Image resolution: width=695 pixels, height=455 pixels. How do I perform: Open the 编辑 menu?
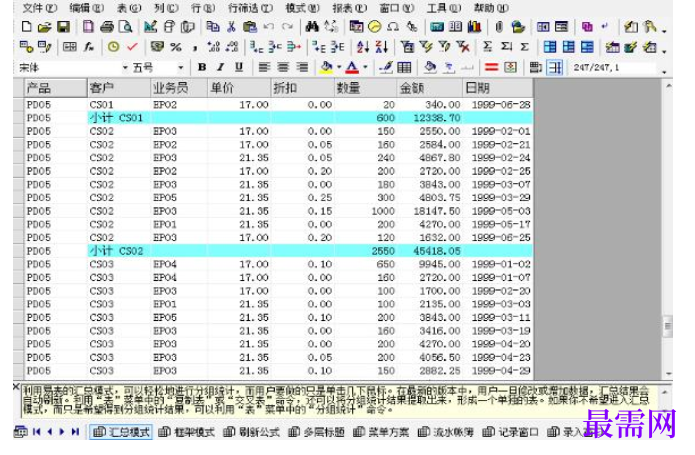[x=86, y=8]
